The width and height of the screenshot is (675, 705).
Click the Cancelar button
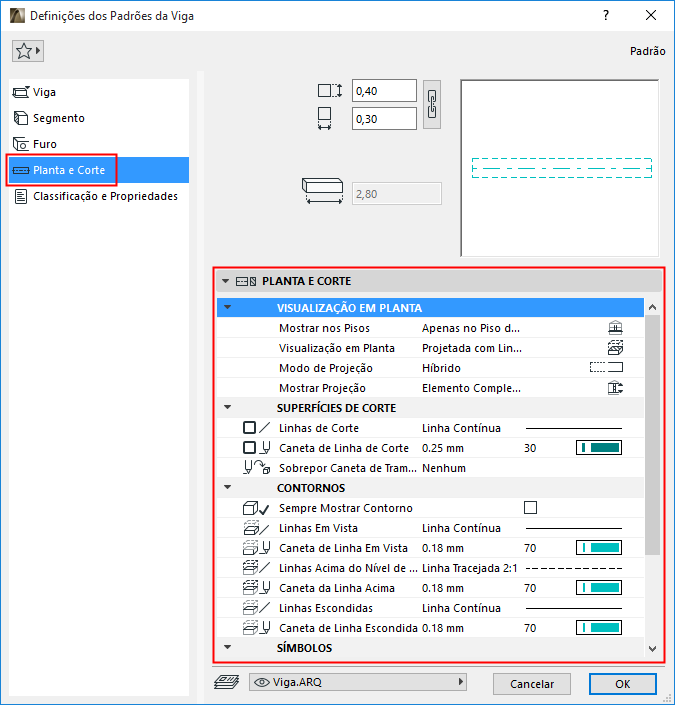click(532, 684)
